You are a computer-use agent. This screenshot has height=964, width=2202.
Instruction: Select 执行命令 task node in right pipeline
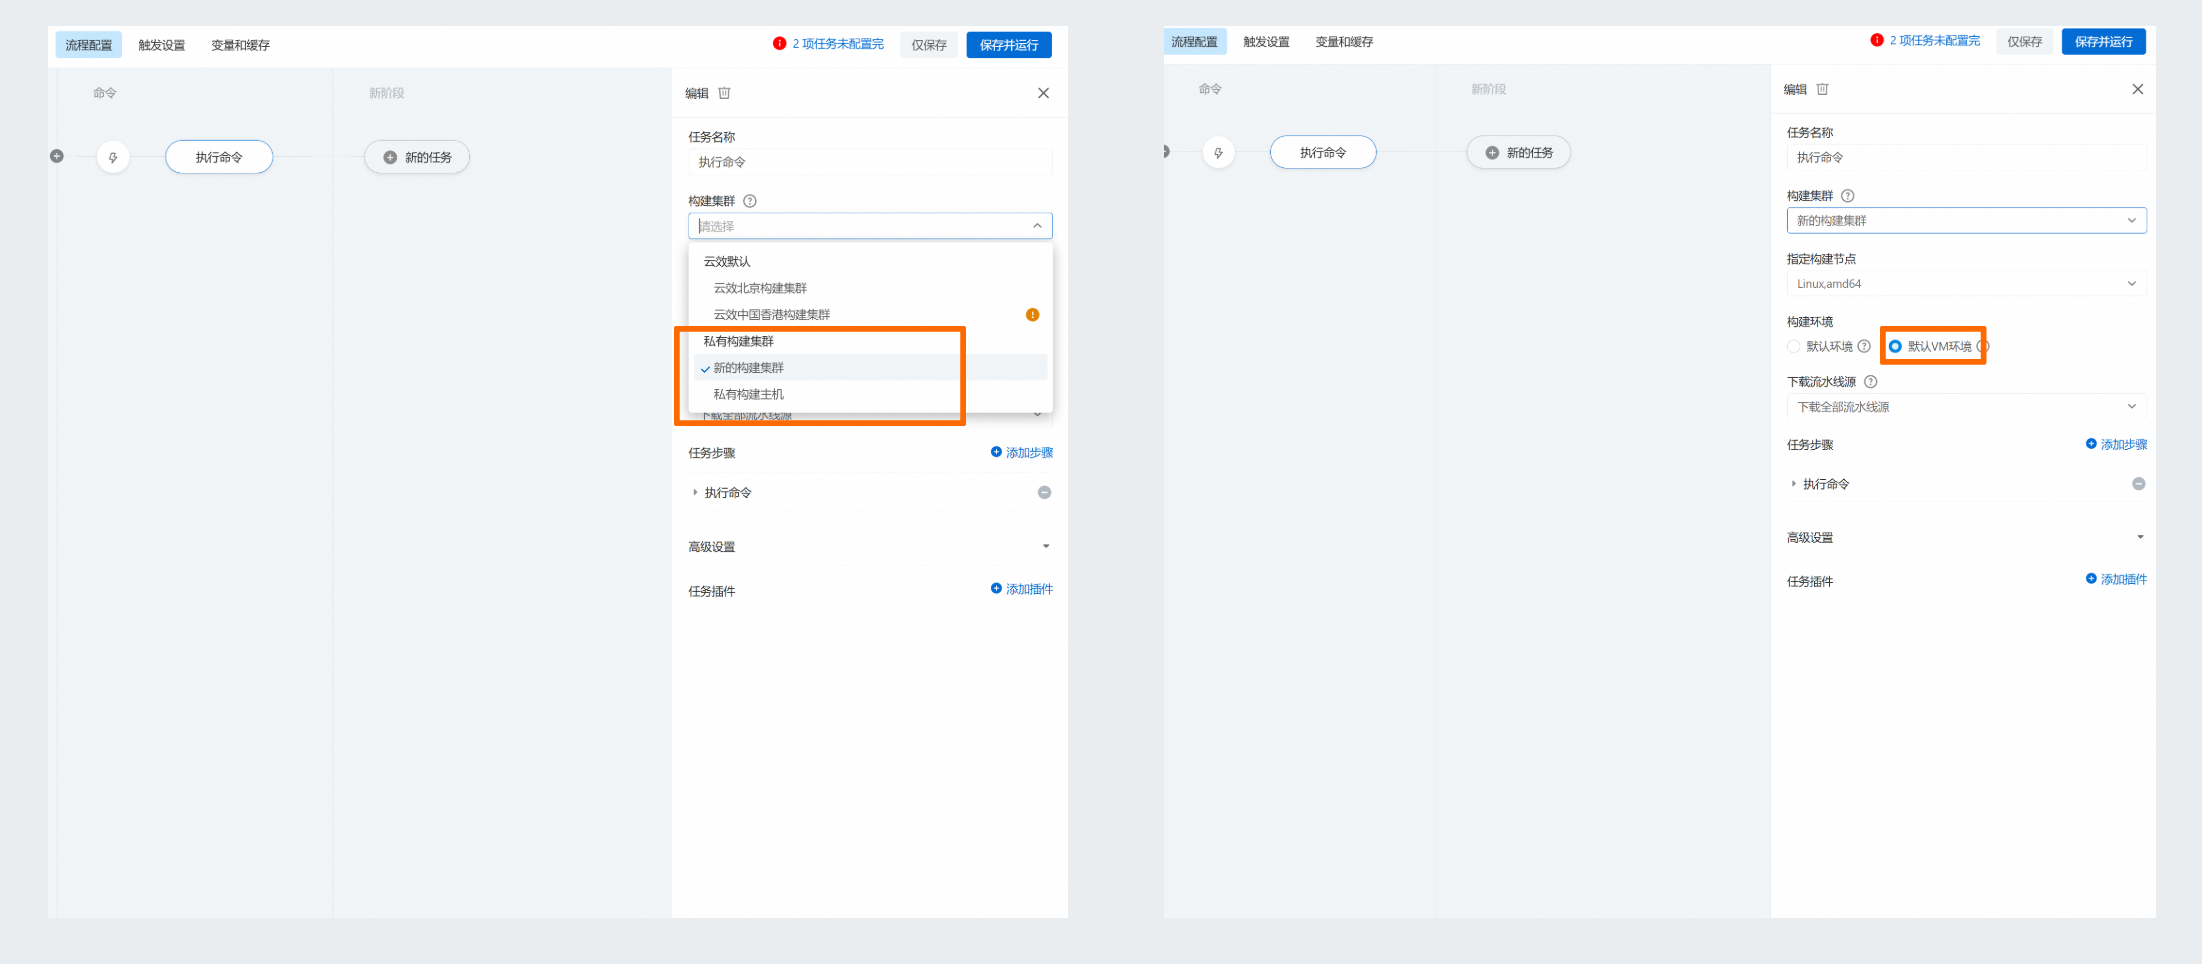click(1323, 153)
